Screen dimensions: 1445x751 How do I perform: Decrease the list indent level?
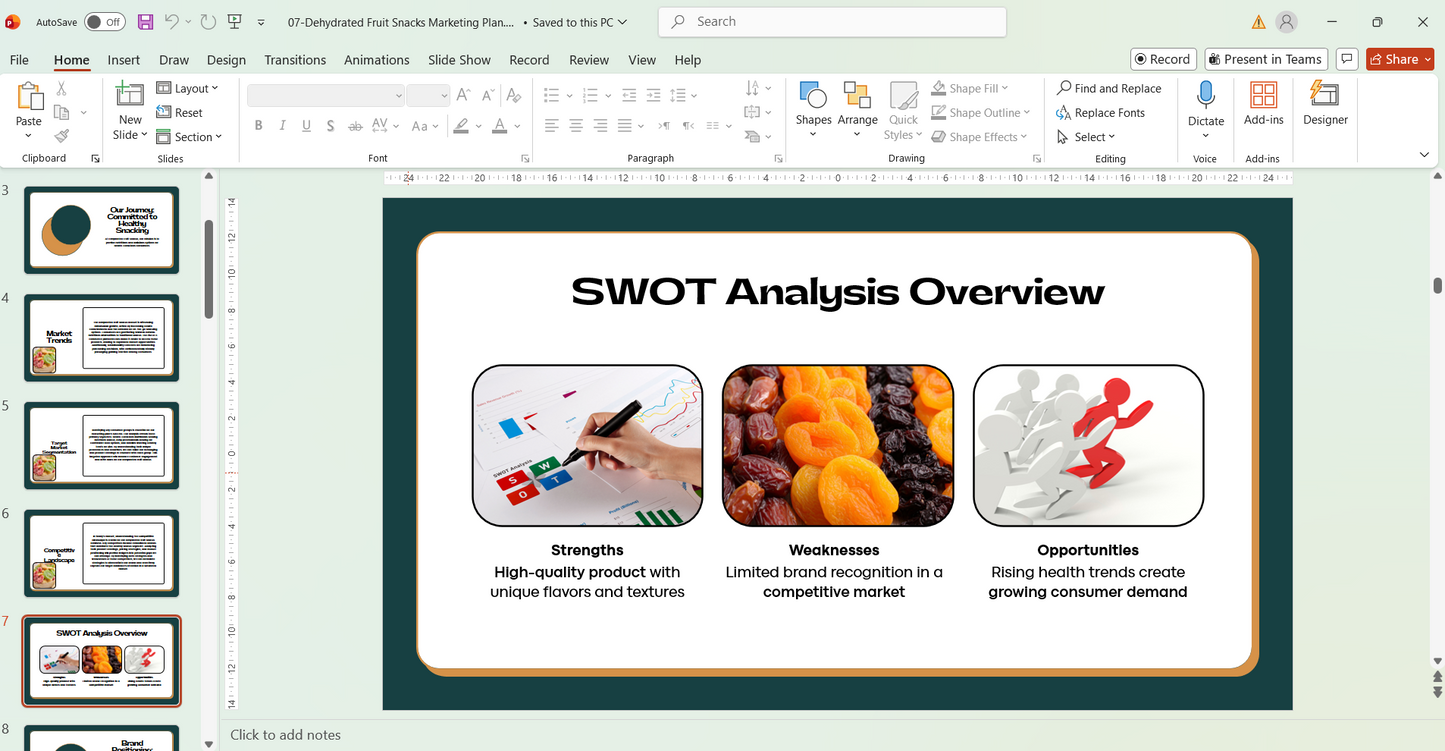[628, 96]
